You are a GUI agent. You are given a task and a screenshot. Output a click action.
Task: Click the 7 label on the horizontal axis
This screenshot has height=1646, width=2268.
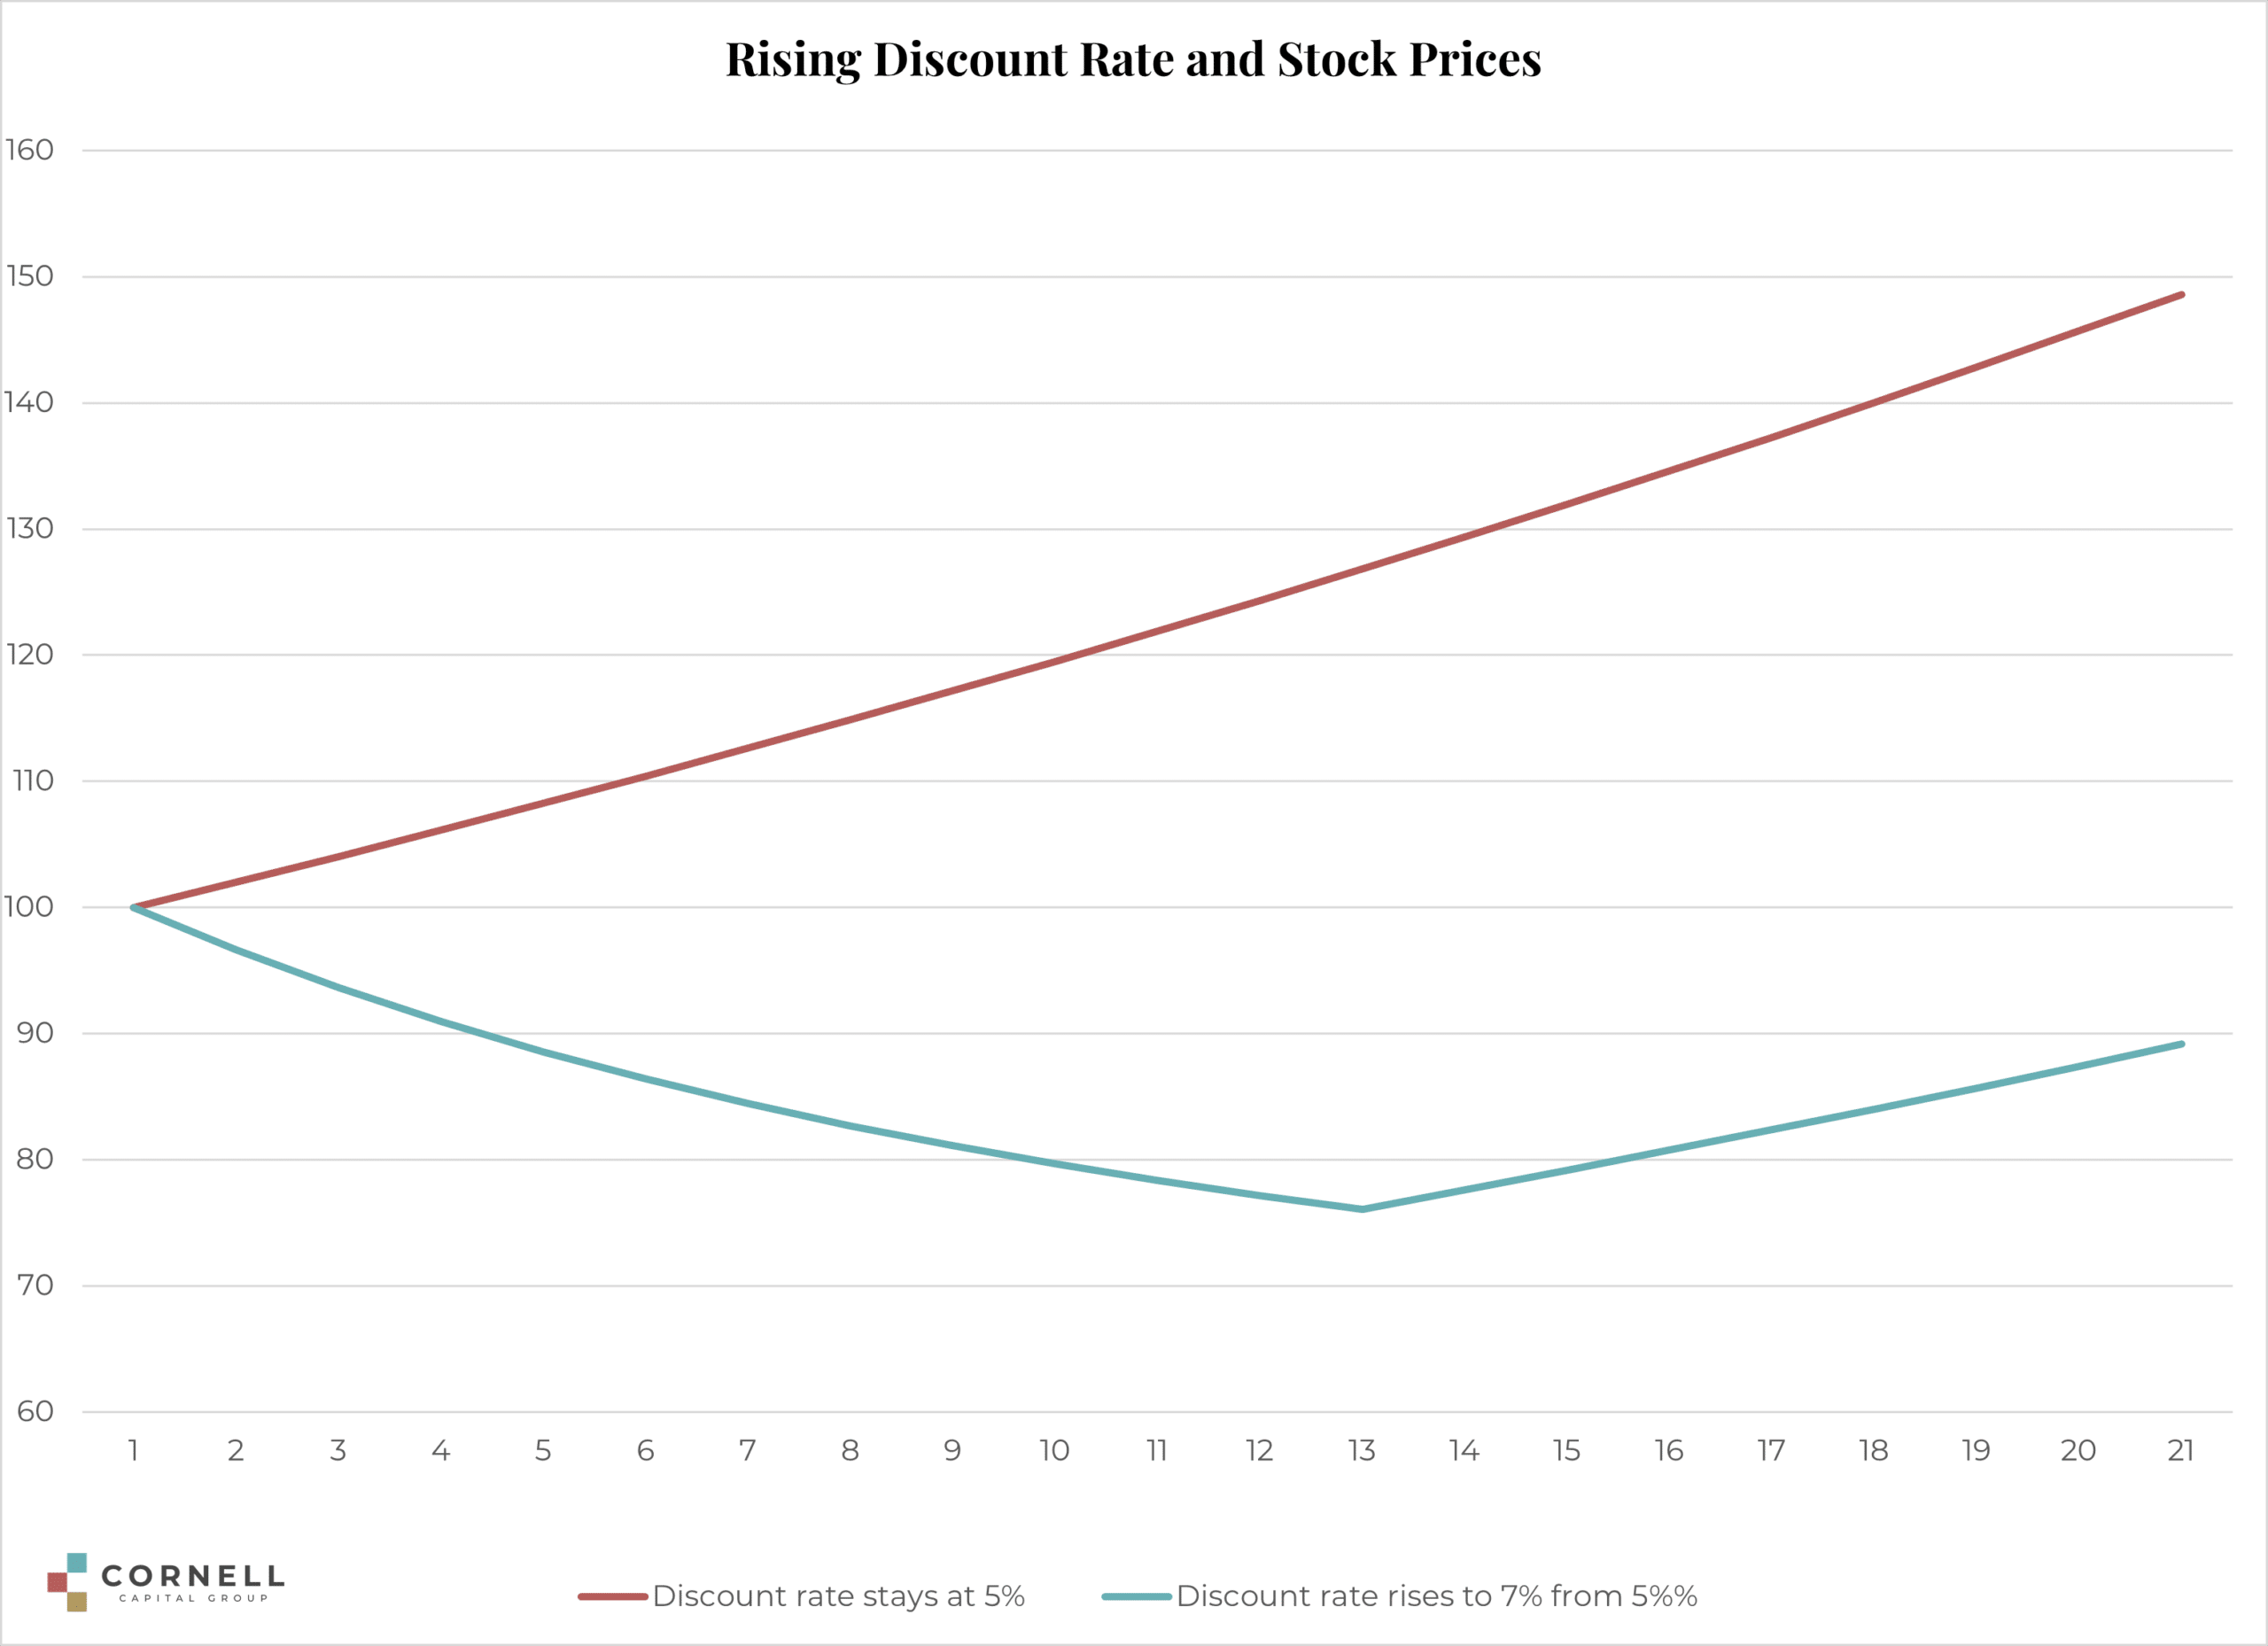tap(748, 1451)
